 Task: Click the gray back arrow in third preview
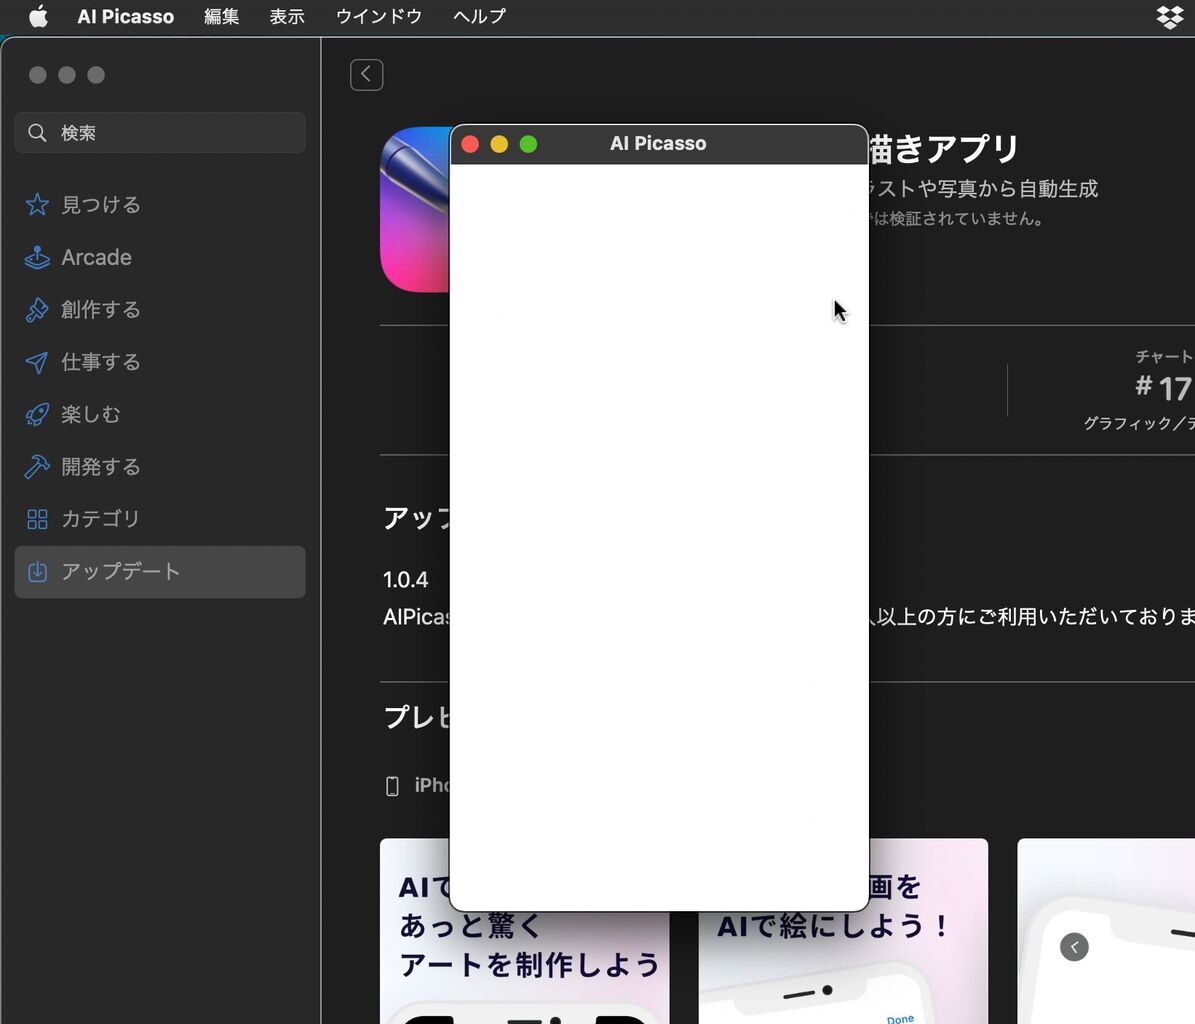(1074, 947)
